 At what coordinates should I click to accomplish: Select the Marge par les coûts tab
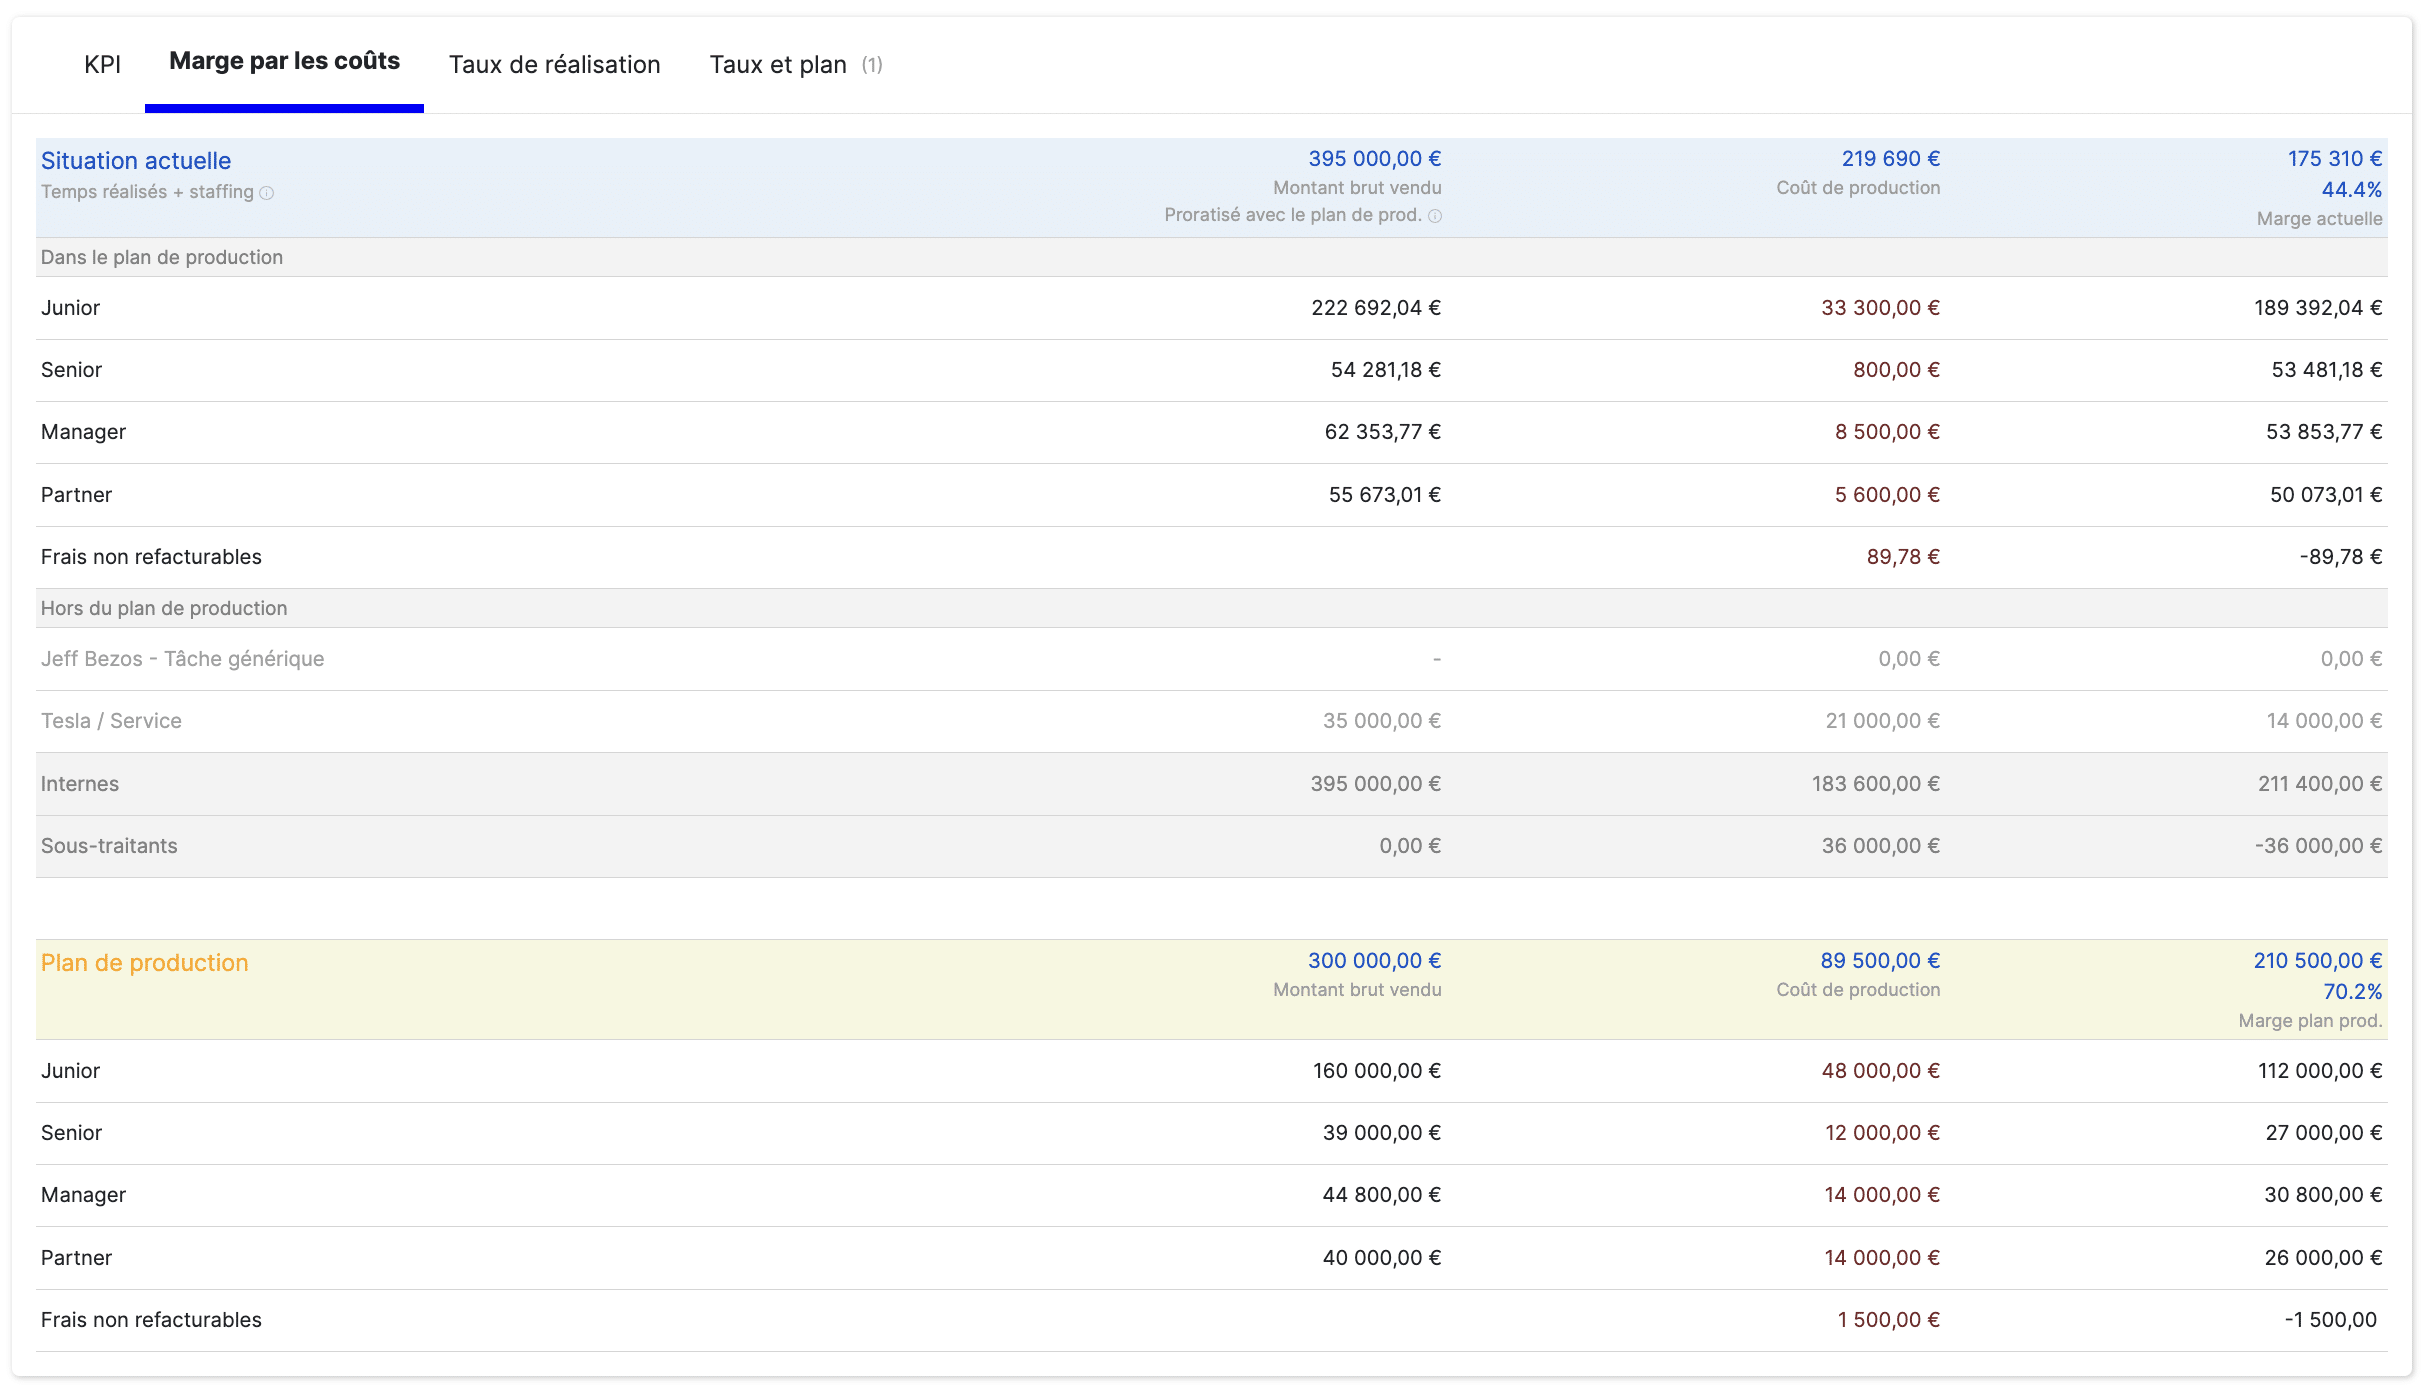tap(284, 61)
